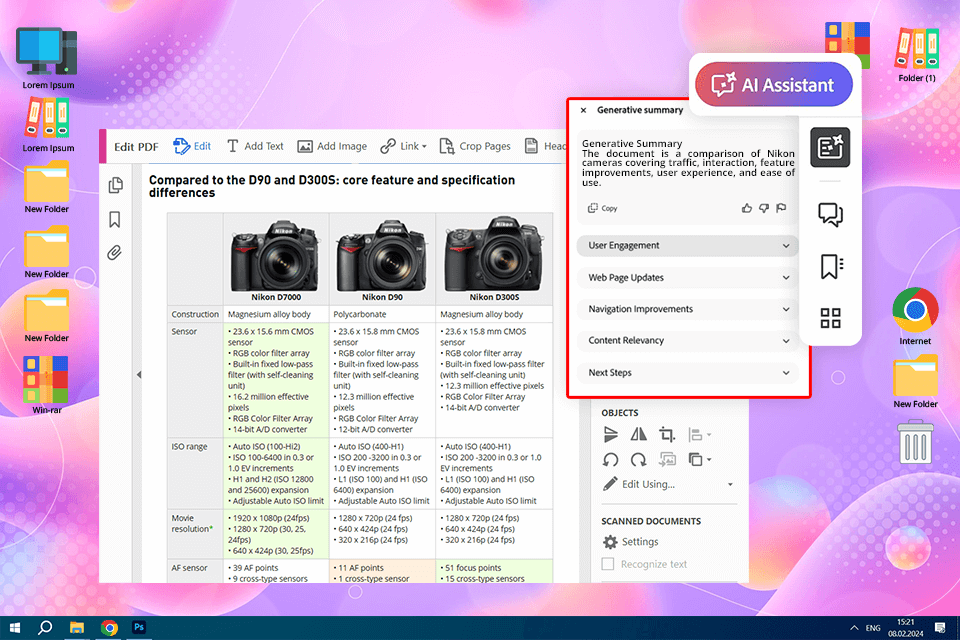Open the align objects dropdown
This screenshot has width=960, height=640.
click(x=699, y=435)
